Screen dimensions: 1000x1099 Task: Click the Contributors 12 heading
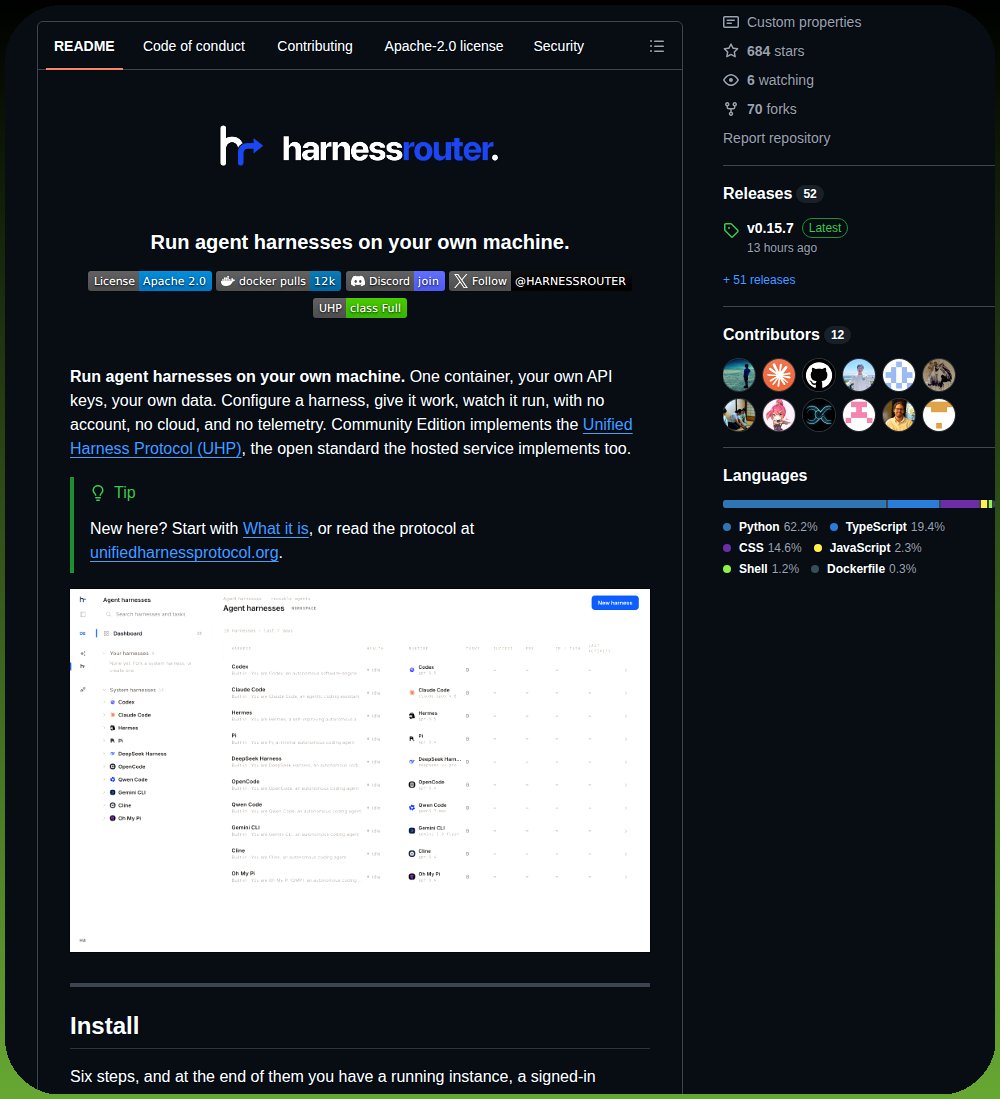786,334
